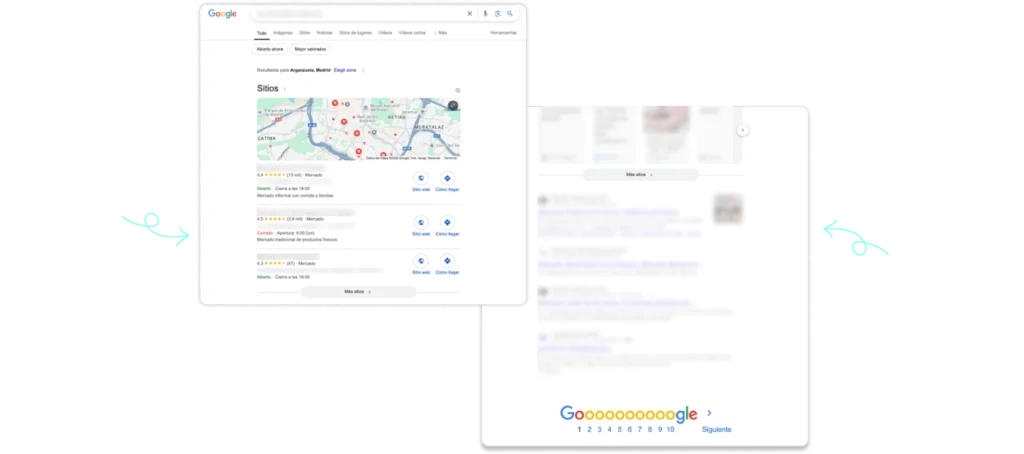Expand Más sitios in the blurred panel

[640, 174]
